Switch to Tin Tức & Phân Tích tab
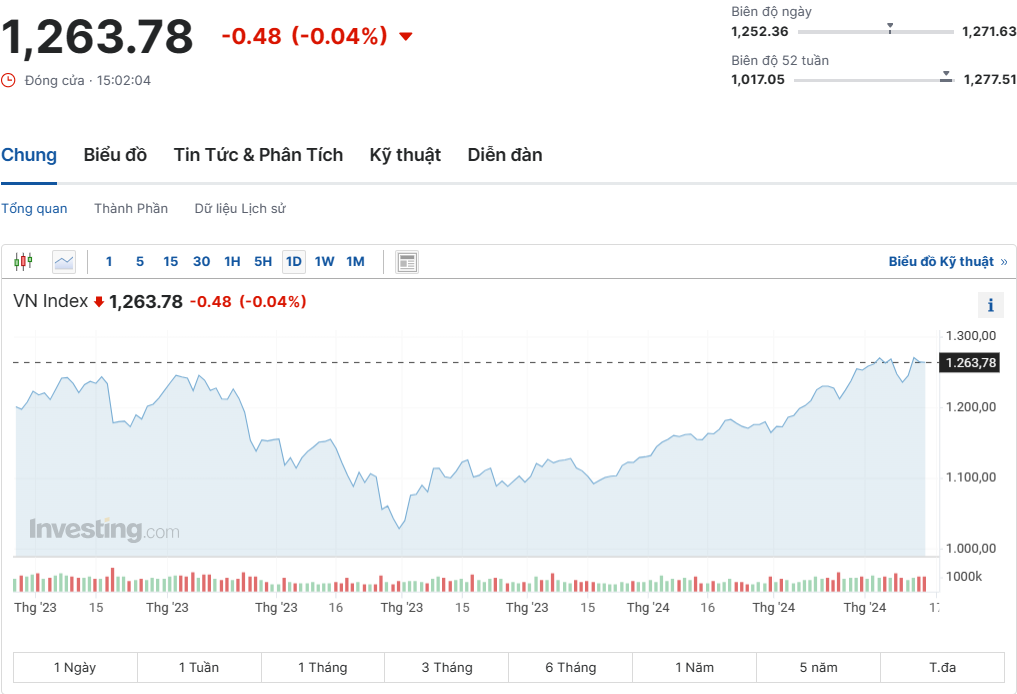 258,155
